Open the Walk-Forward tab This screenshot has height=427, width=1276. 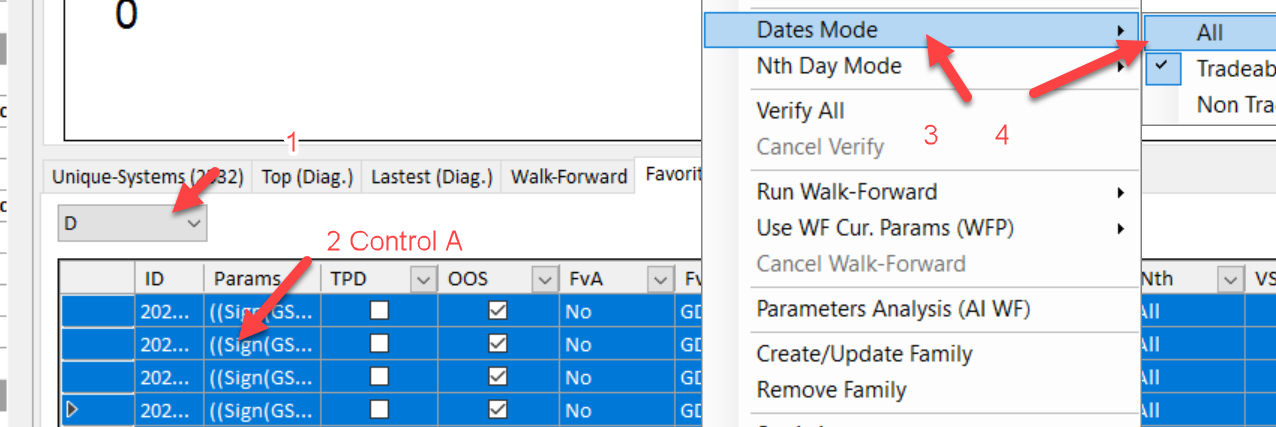click(x=569, y=177)
